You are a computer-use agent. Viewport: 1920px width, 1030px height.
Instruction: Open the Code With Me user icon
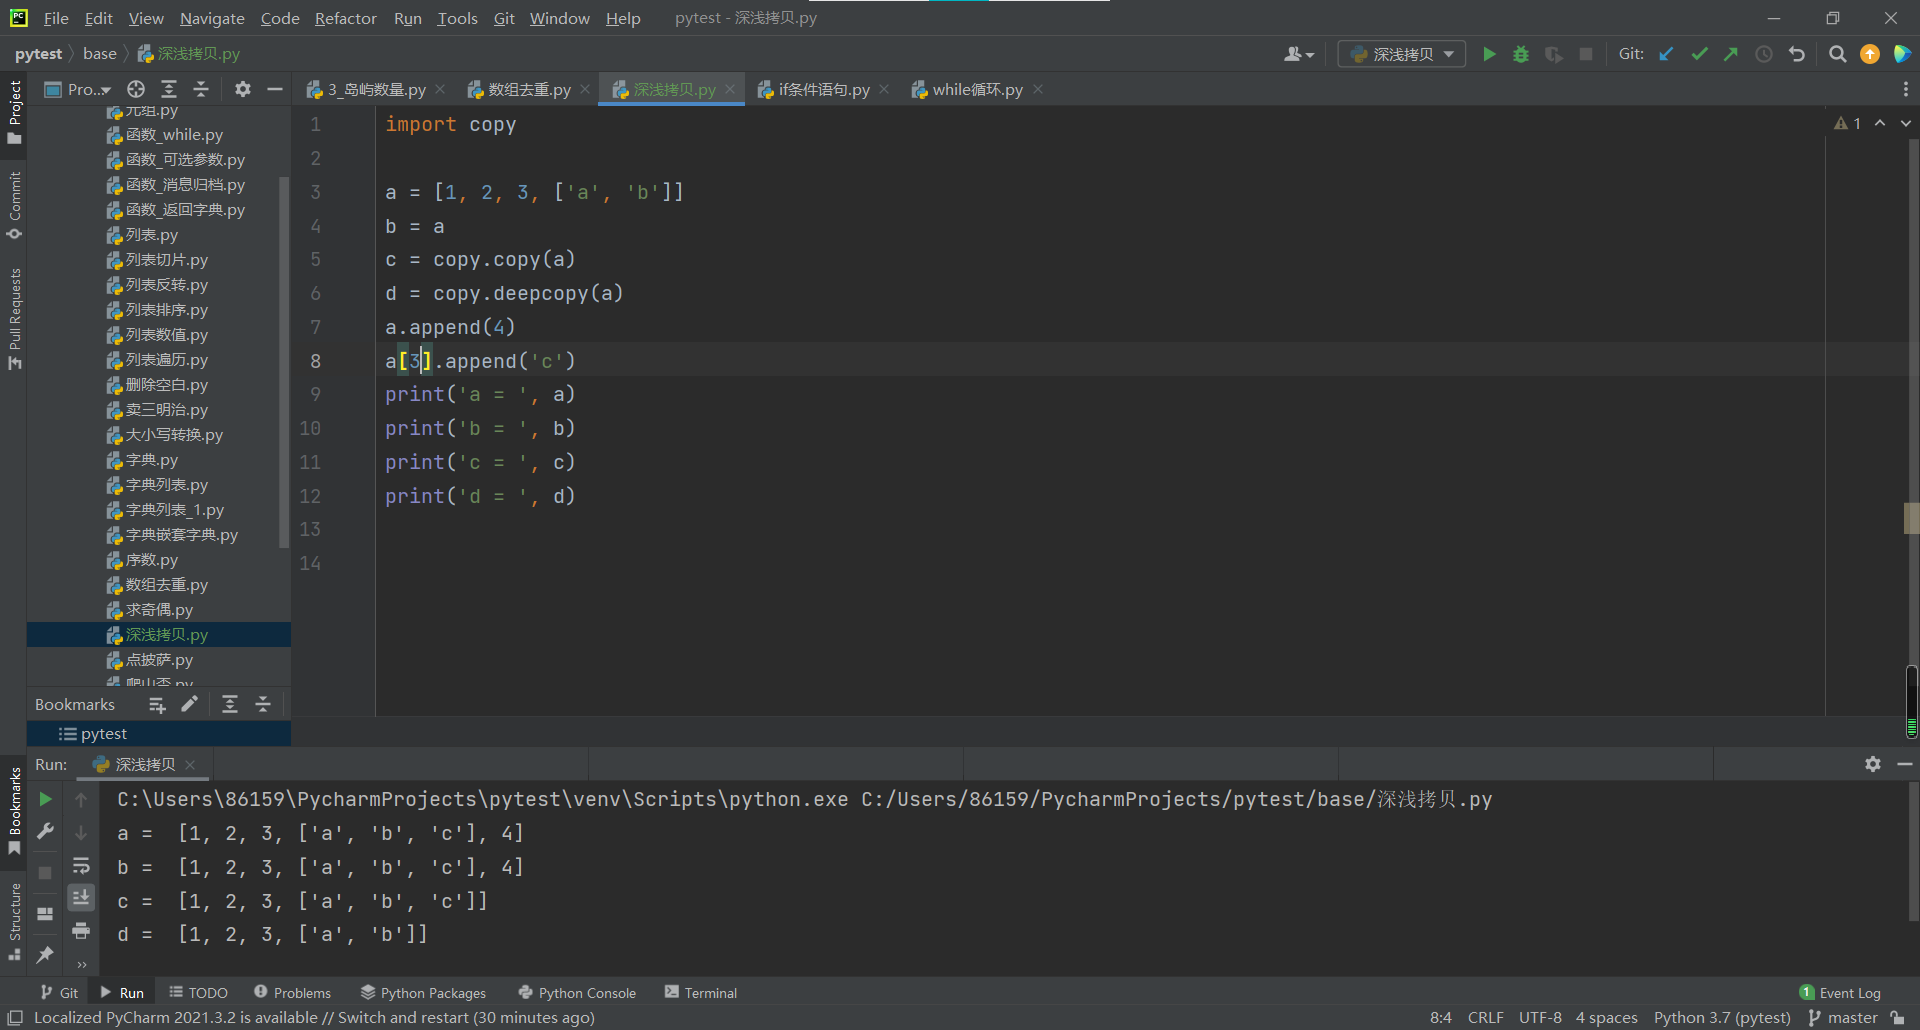(1299, 54)
